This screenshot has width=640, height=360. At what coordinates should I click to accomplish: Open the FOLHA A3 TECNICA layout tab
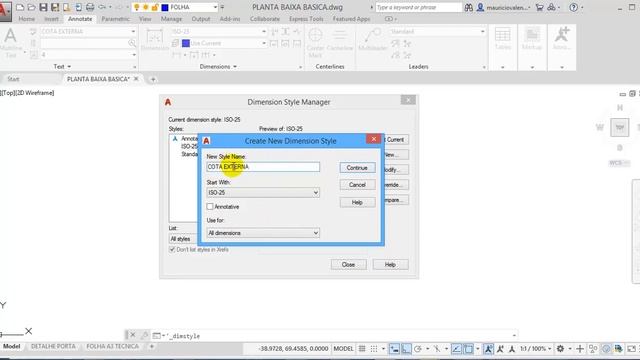click(x=112, y=346)
